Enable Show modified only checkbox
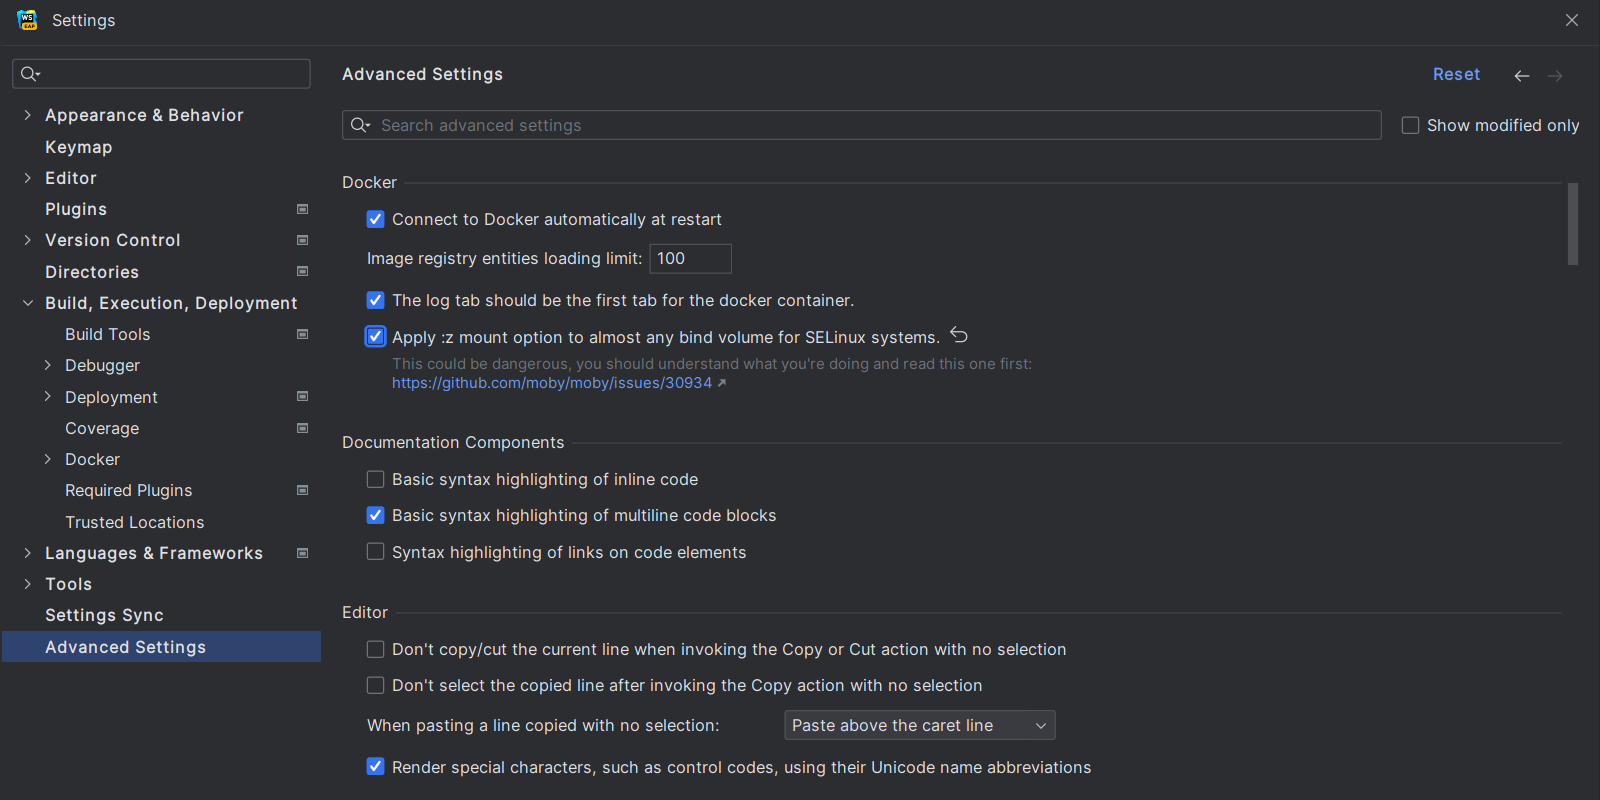This screenshot has width=1600, height=800. coord(1410,125)
